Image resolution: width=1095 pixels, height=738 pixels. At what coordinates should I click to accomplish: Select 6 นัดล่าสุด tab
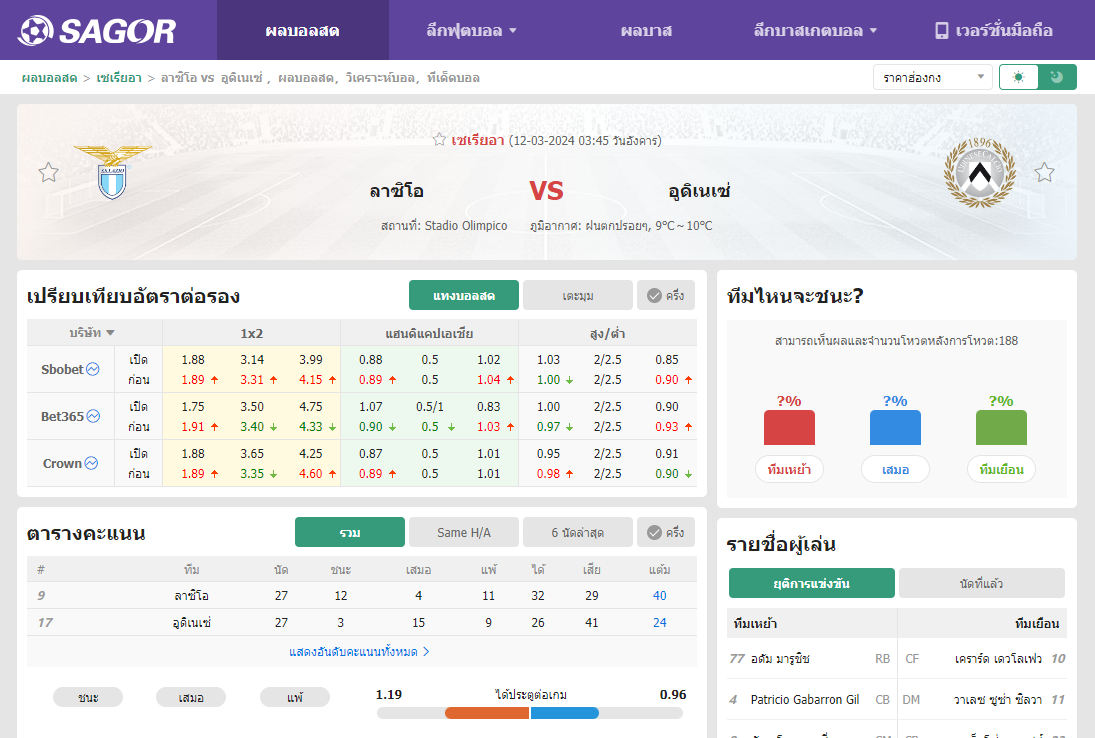tap(578, 532)
